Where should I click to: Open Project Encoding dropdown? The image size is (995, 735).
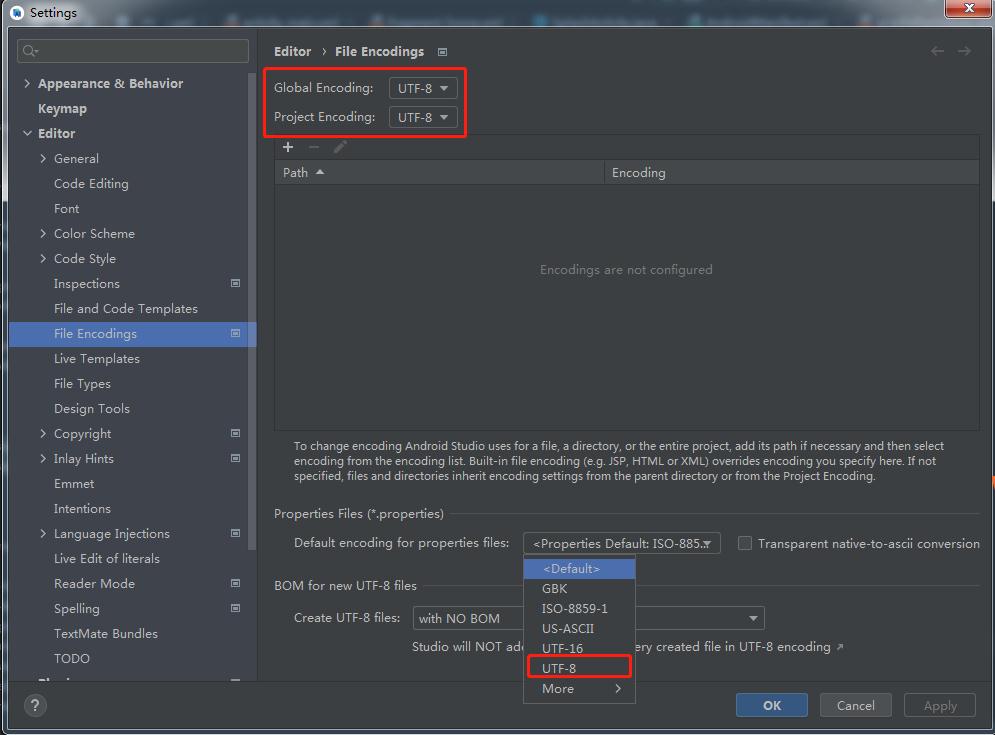pyautogui.click(x=423, y=117)
